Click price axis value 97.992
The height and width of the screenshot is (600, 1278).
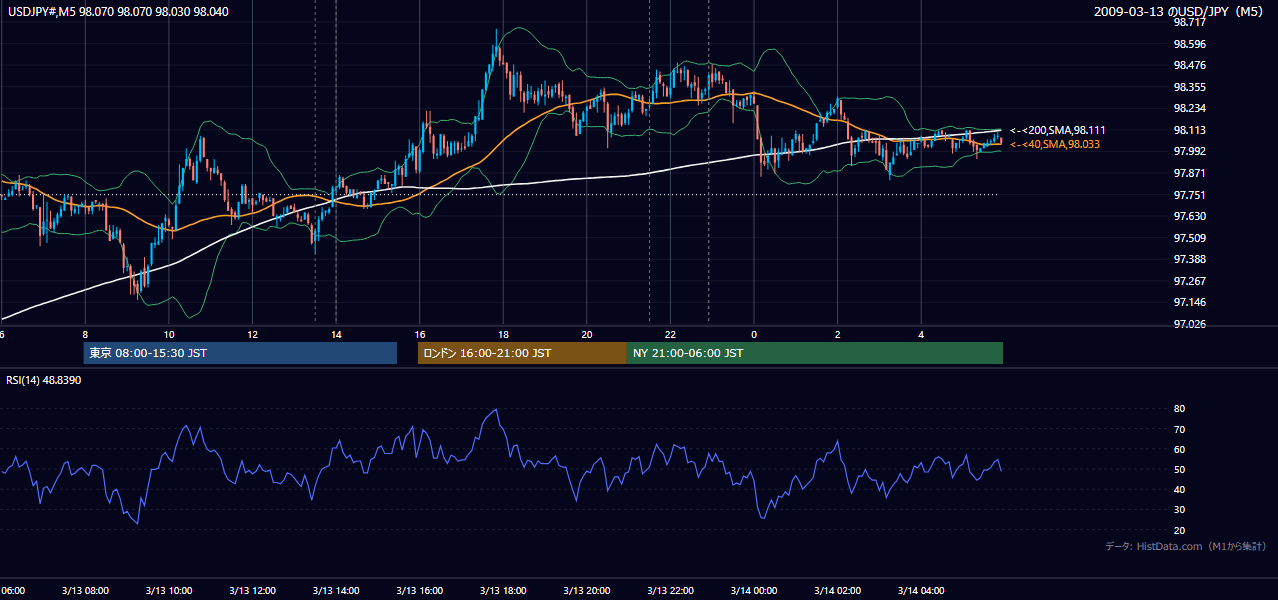point(1189,152)
